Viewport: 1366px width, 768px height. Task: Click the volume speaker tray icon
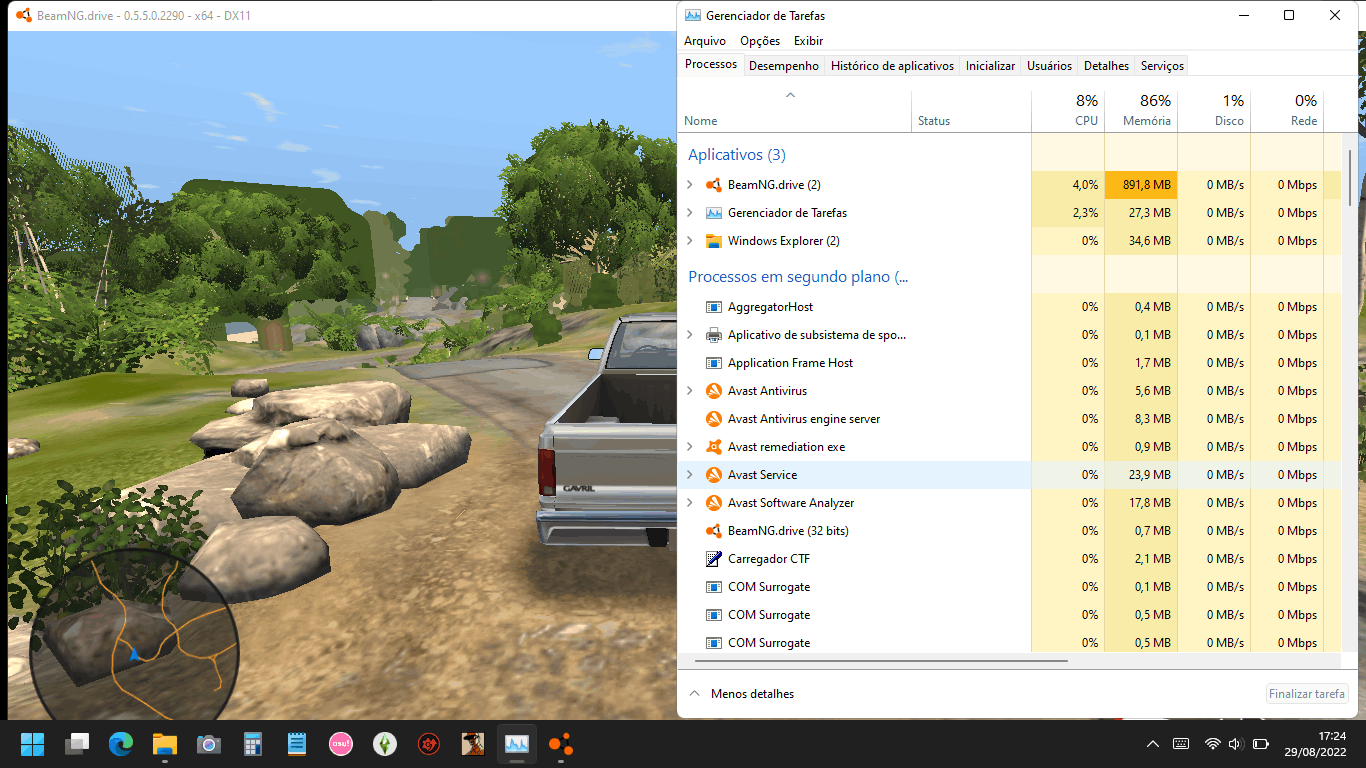[1235, 744]
